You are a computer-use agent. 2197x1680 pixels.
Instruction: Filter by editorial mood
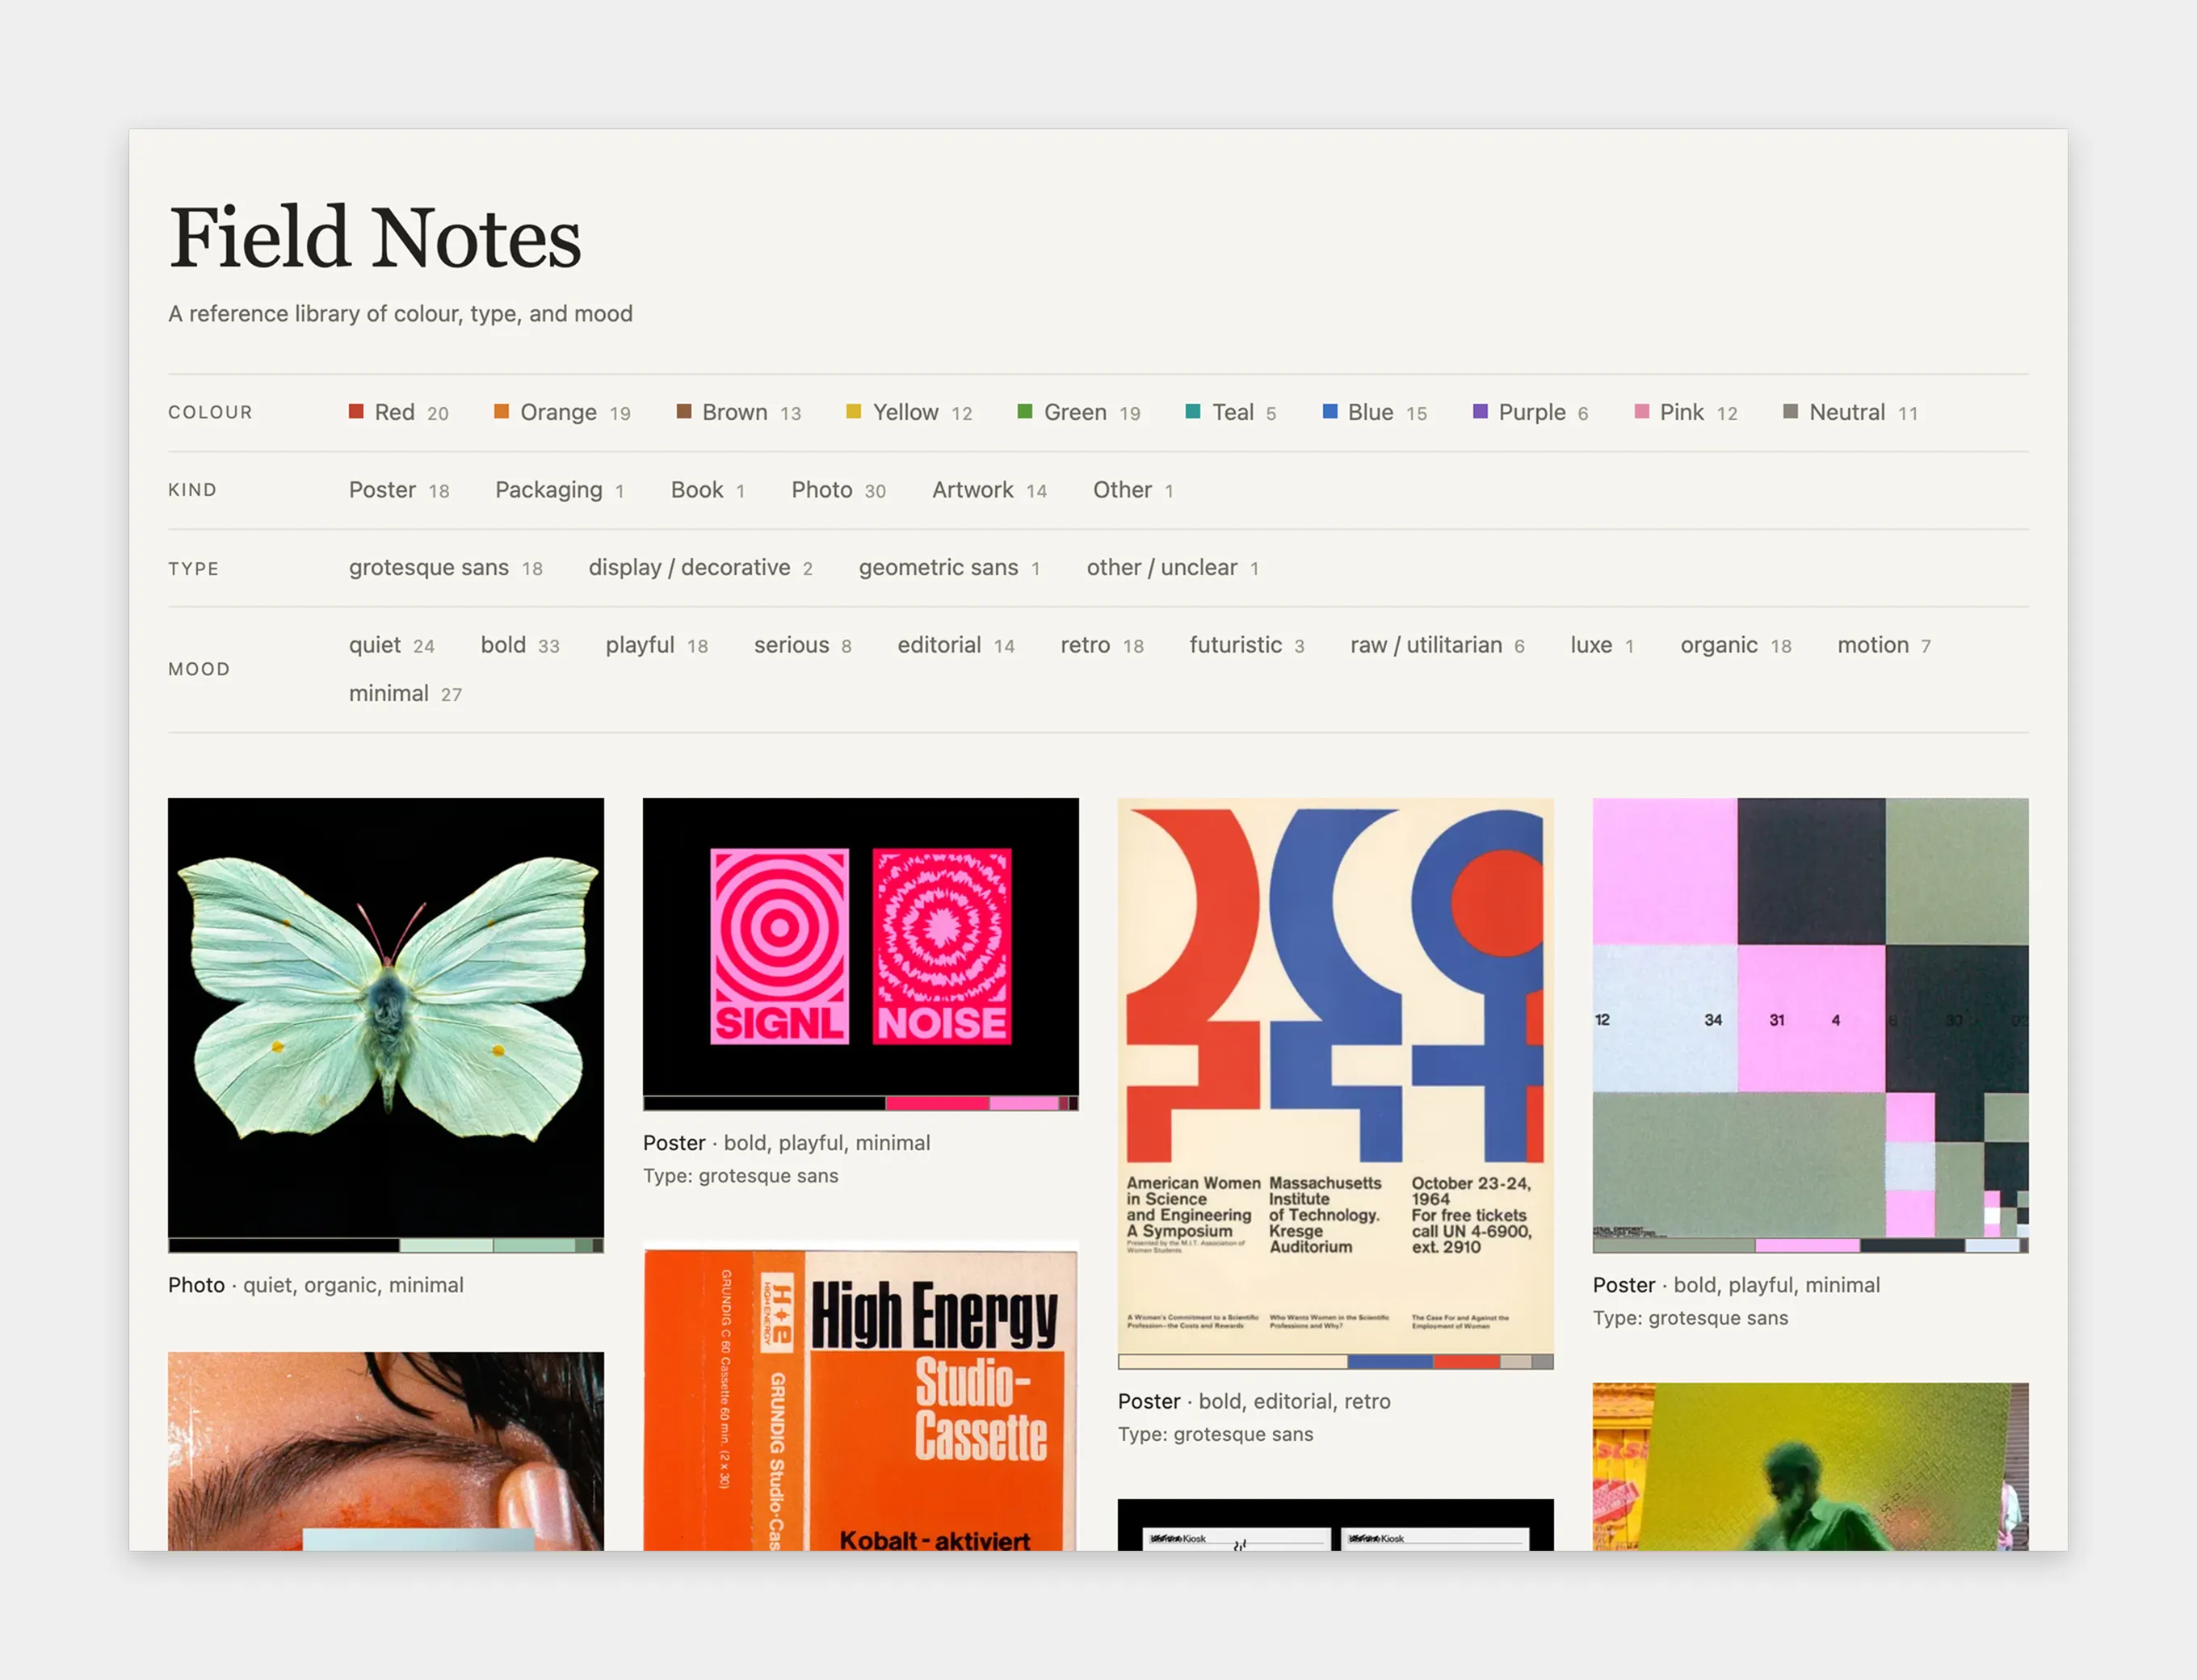point(955,645)
